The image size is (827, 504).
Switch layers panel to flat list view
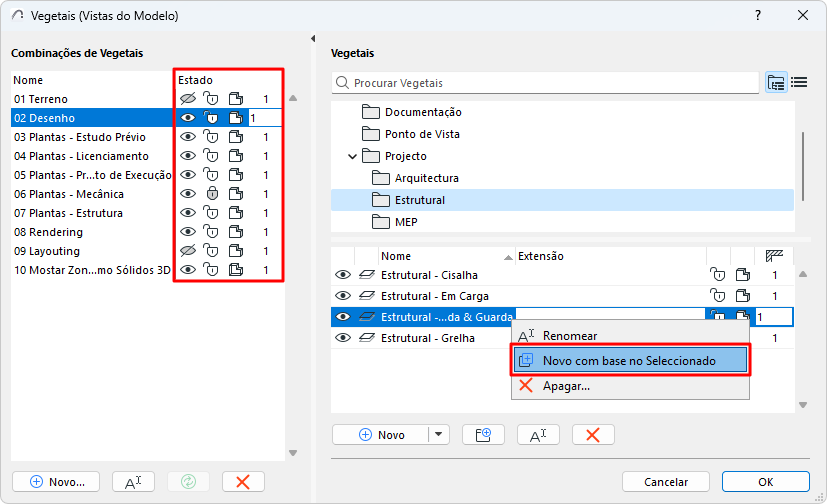(x=799, y=83)
